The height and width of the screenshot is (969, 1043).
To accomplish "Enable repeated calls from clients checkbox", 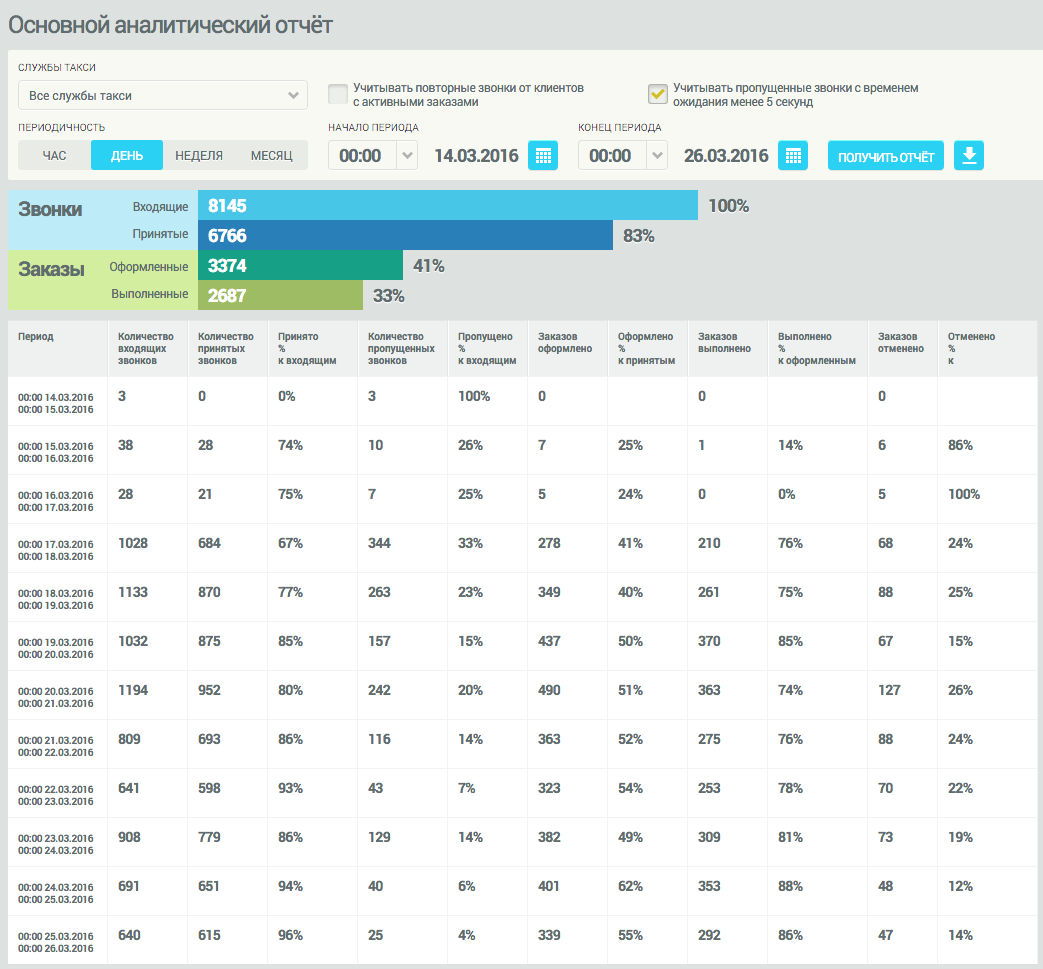I will (x=338, y=94).
